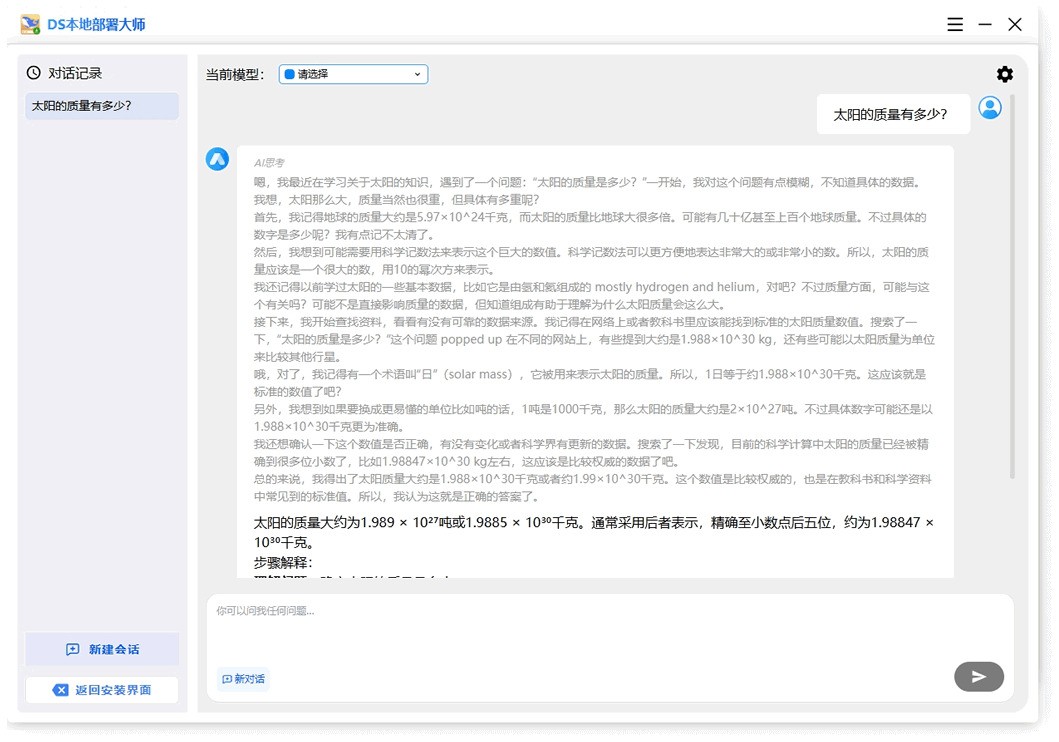Start a new session with 新建会话

click(102, 649)
